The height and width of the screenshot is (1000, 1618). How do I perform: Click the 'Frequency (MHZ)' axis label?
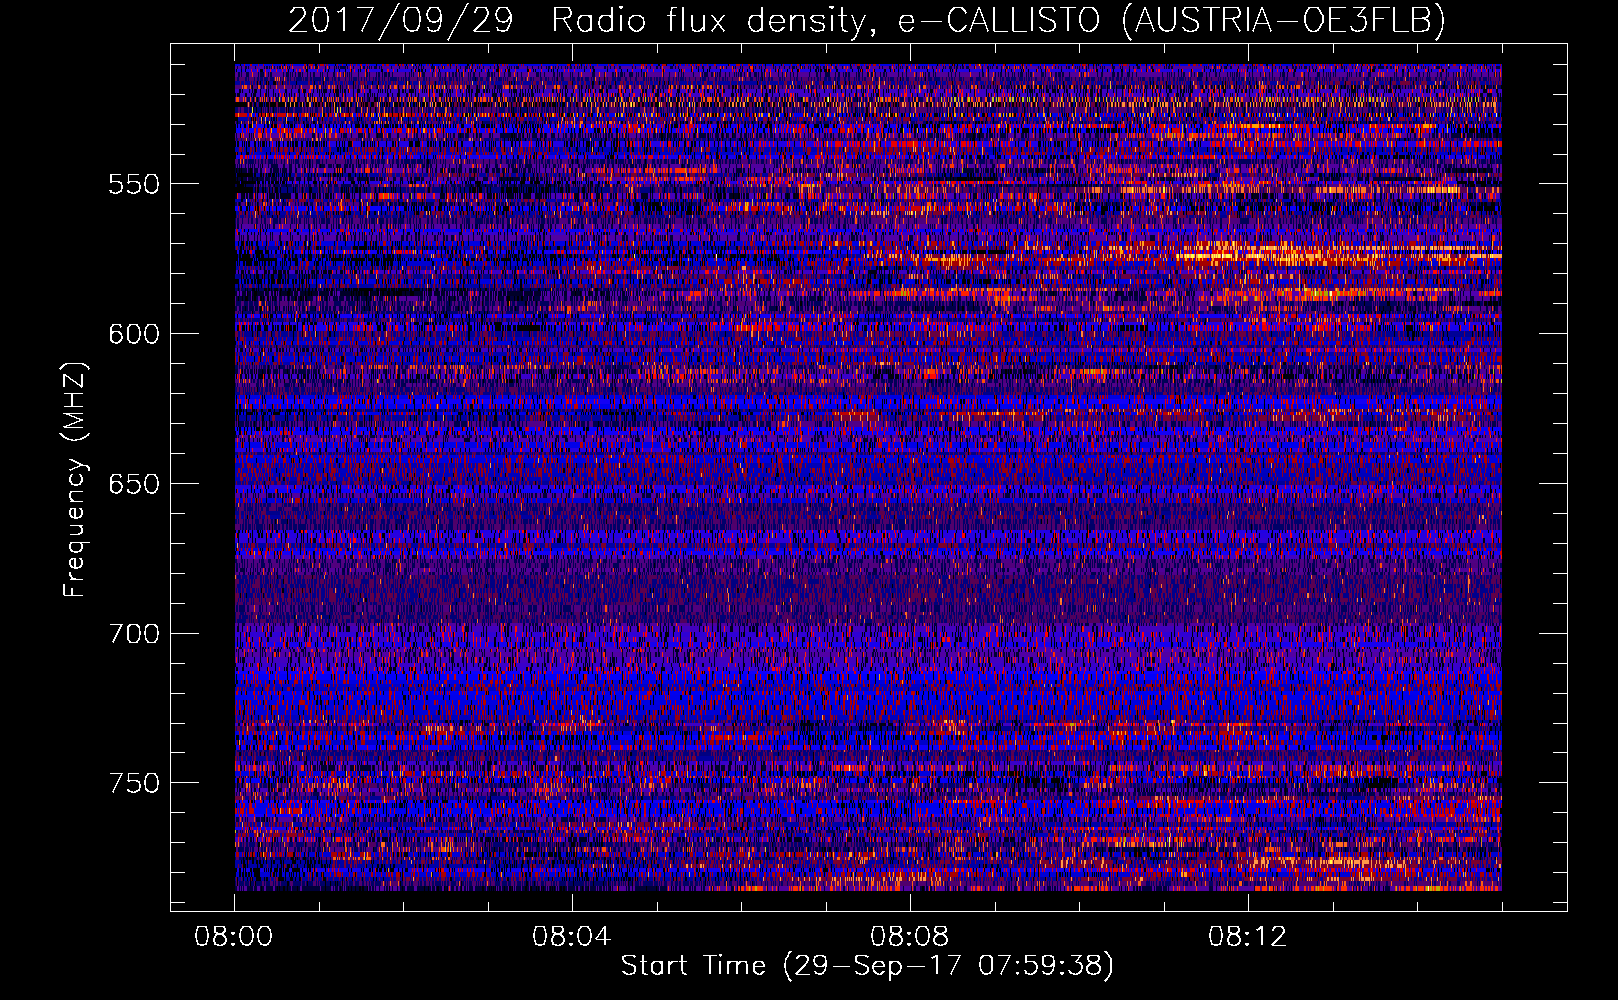[75, 480]
